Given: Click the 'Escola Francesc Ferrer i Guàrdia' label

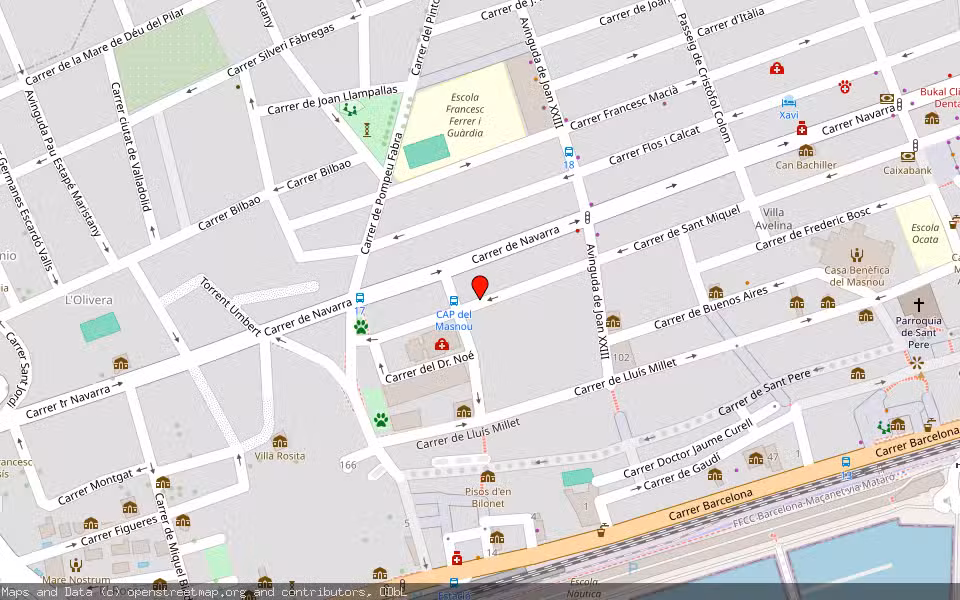Looking at the screenshot, I should [x=465, y=115].
